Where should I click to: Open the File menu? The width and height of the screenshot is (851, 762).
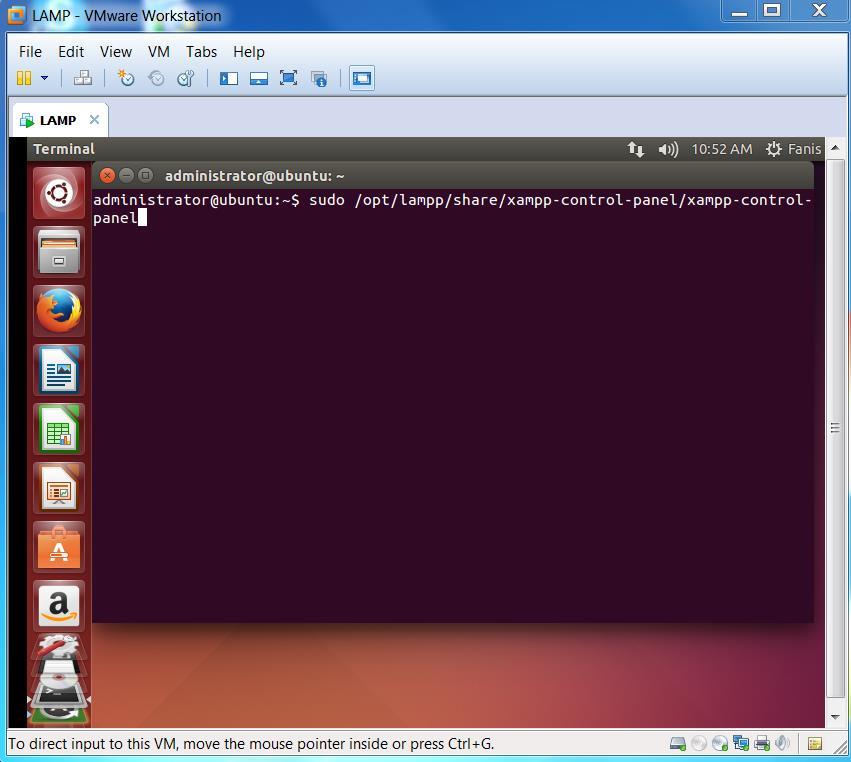click(x=30, y=52)
